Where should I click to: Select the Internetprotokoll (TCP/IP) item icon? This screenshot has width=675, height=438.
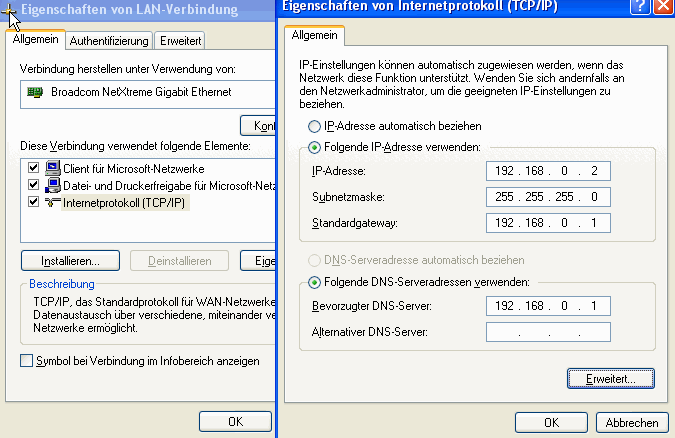pos(52,203)
